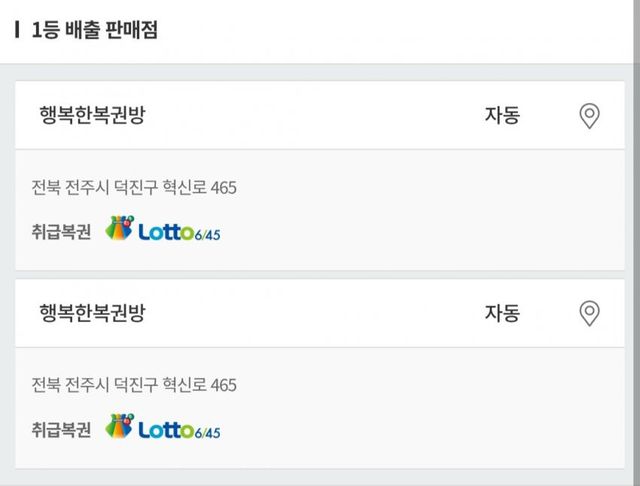Click the 취급복권 label in first card
Viewport: 640px width, 486px height.
61,231
